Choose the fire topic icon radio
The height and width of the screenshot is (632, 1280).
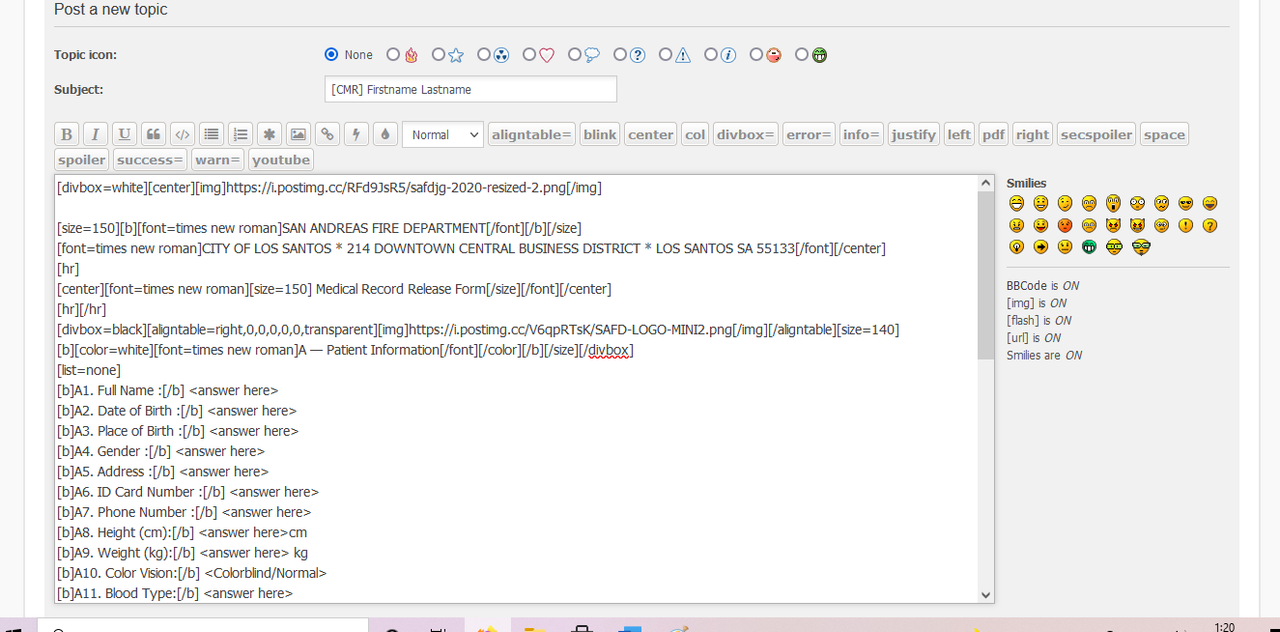393,55
